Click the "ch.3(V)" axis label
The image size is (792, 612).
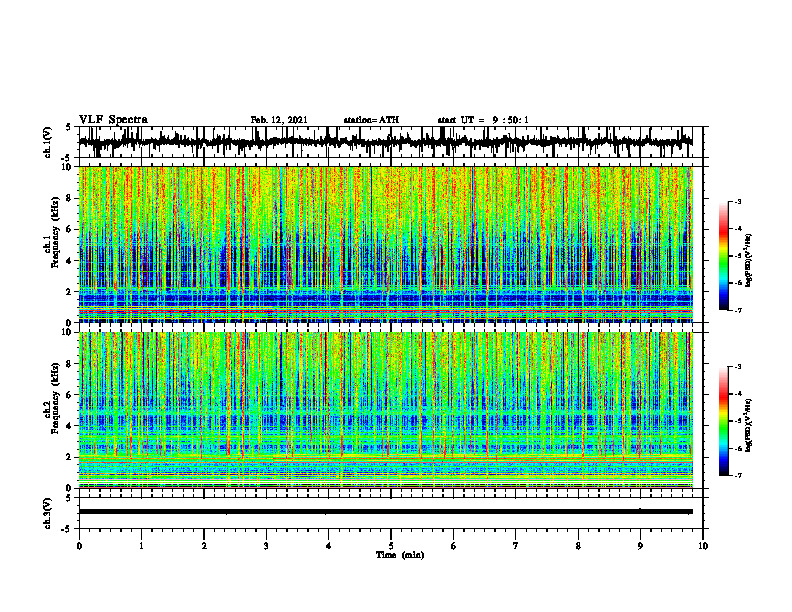(48, 513)
